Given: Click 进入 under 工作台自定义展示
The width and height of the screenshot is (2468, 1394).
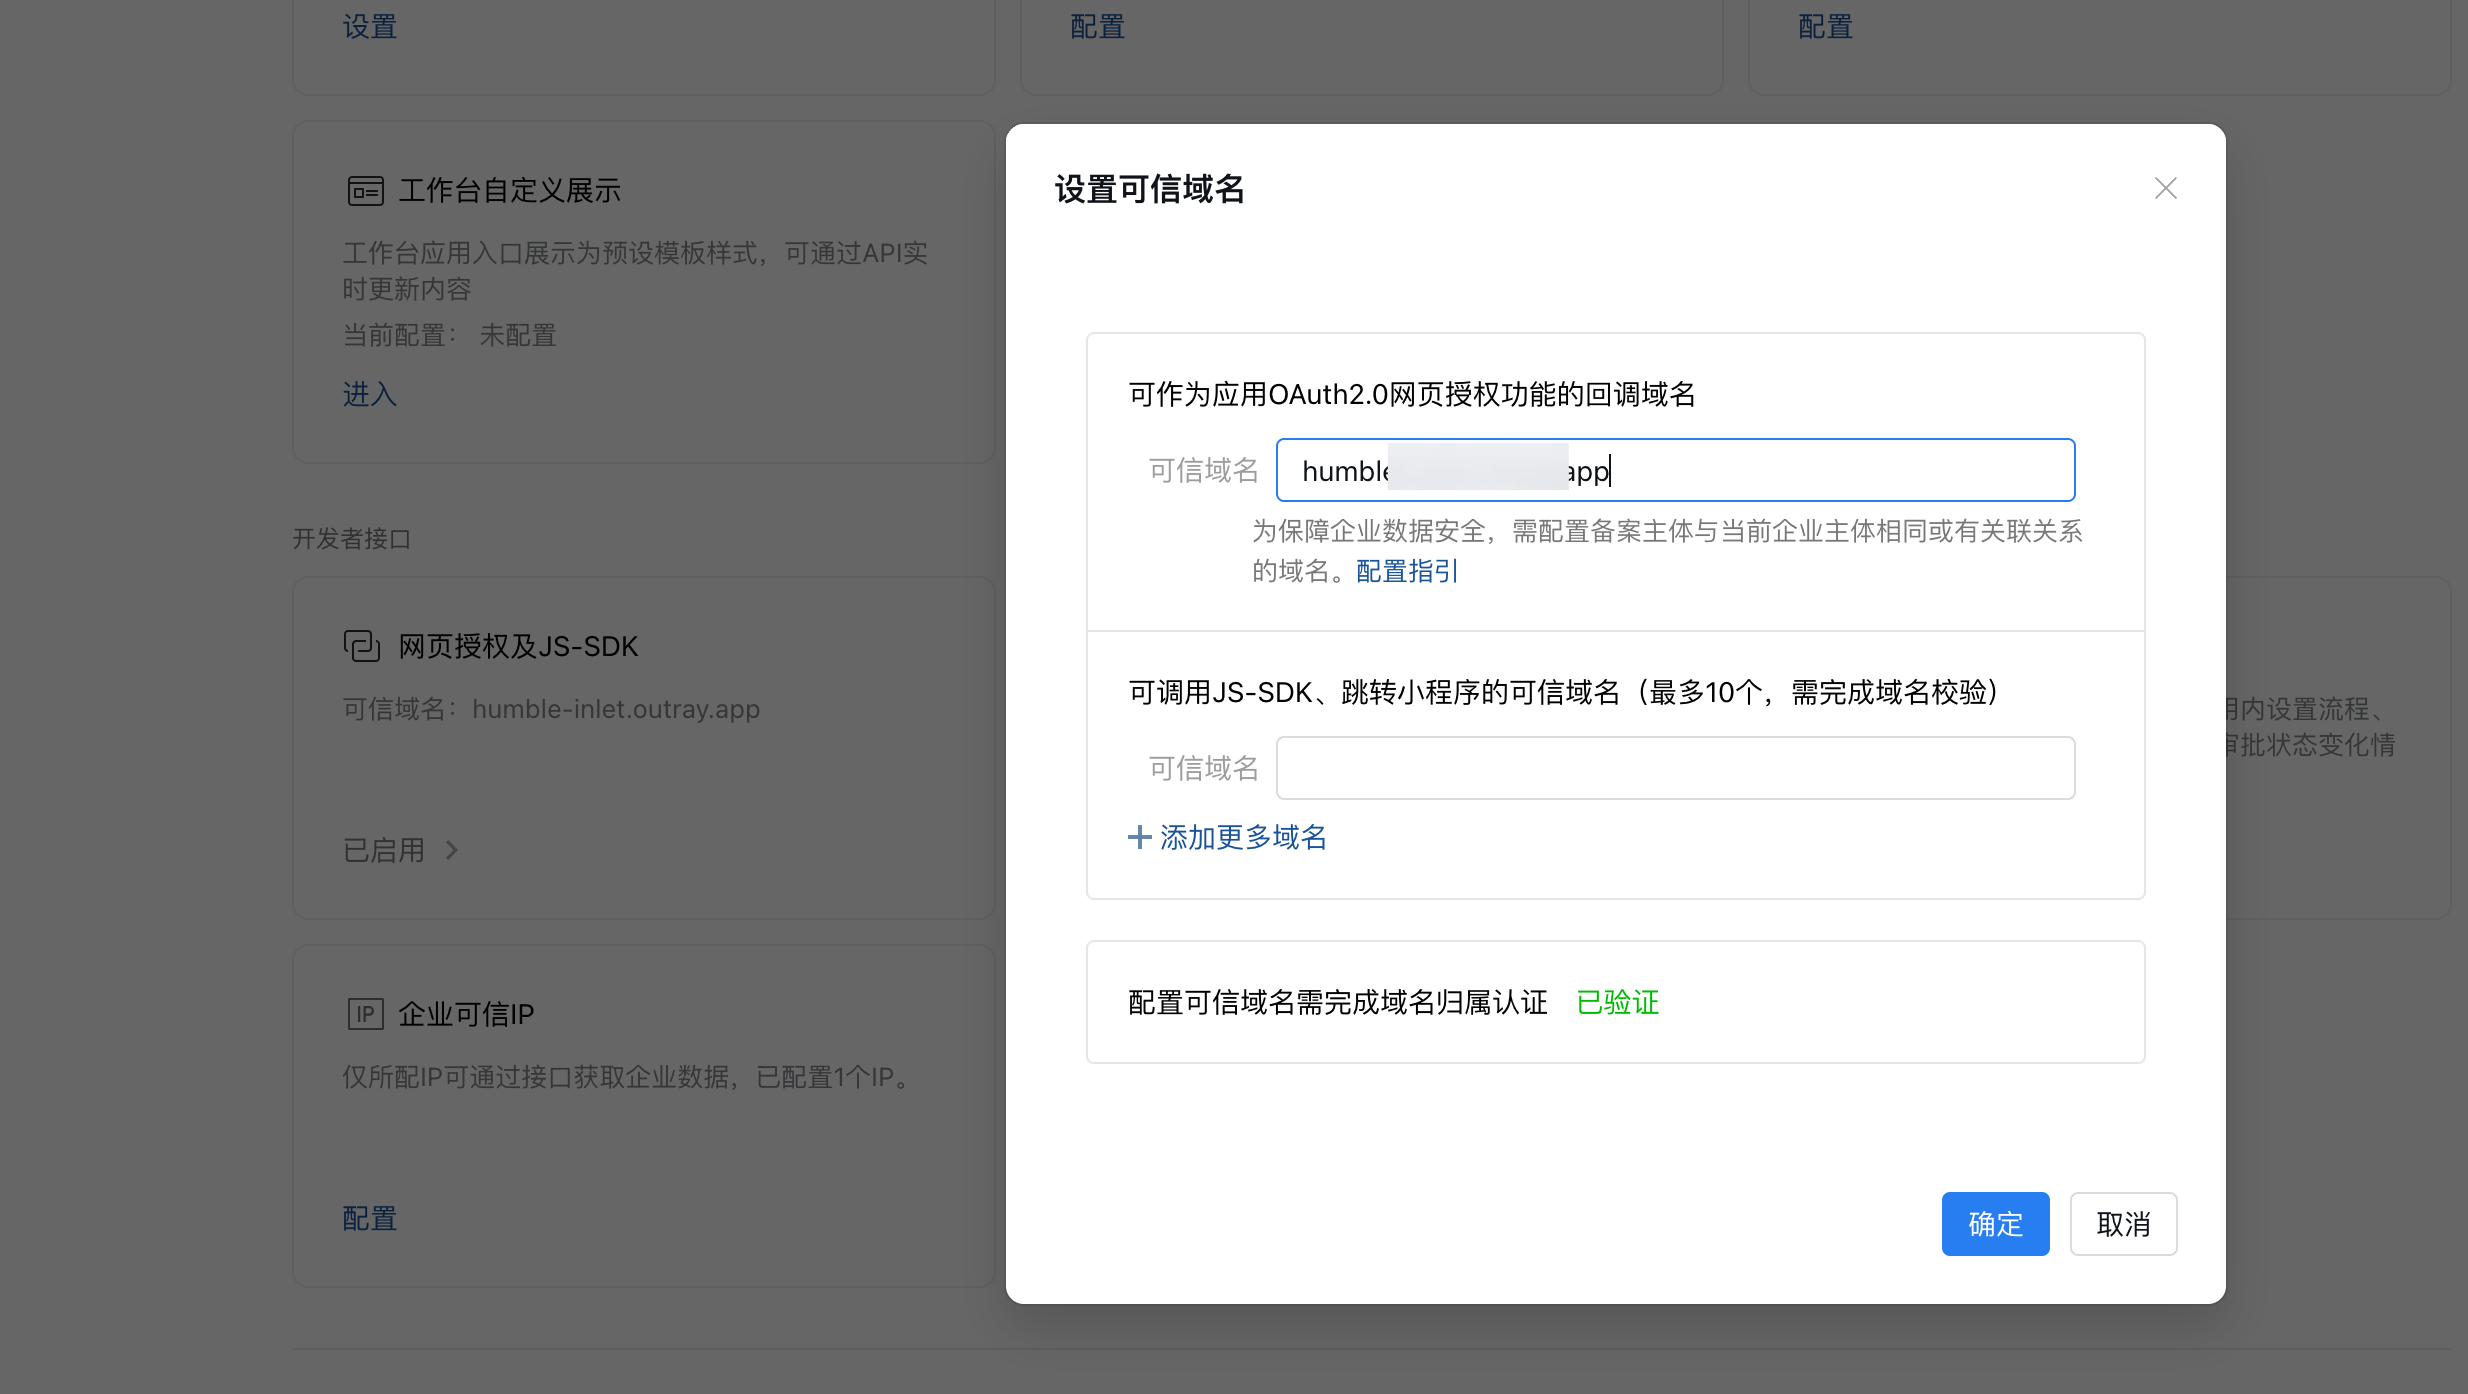Looking at the screenshot, I should tap(369, 394).
